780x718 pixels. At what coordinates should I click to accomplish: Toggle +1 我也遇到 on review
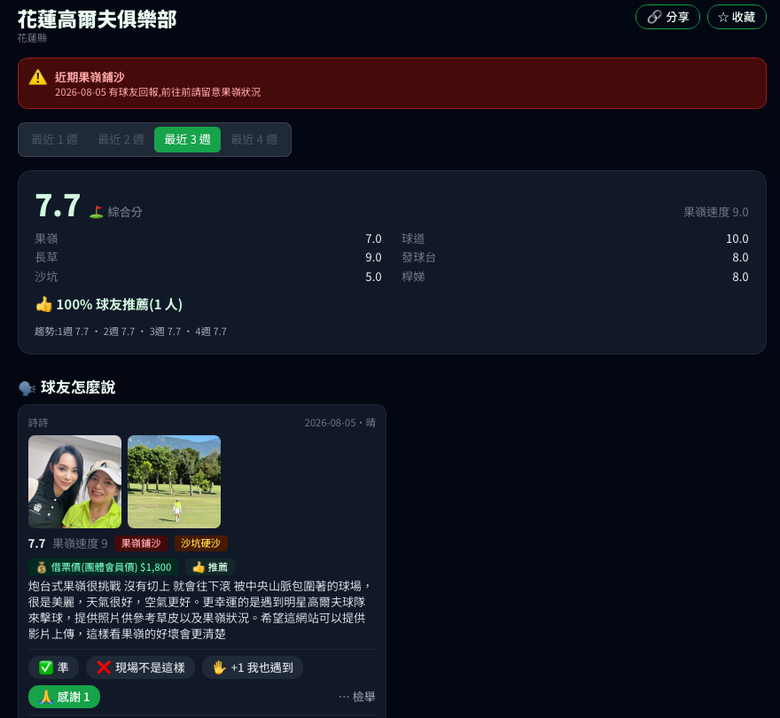click(x=252, y=668)
